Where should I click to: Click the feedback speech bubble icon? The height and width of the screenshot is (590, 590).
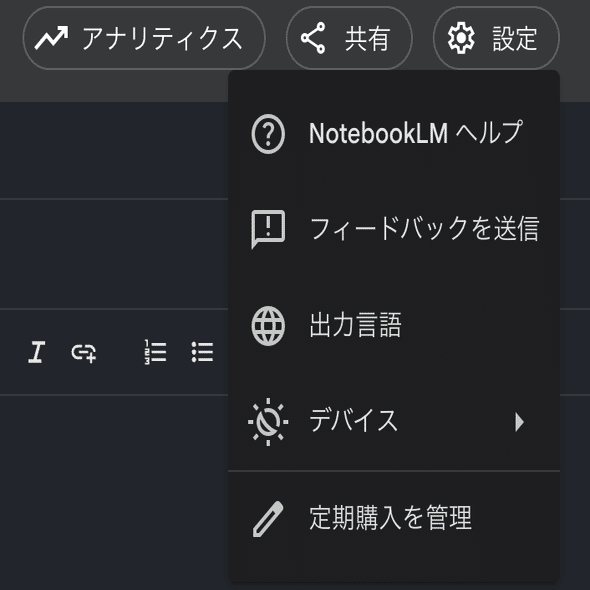[268, 230]
